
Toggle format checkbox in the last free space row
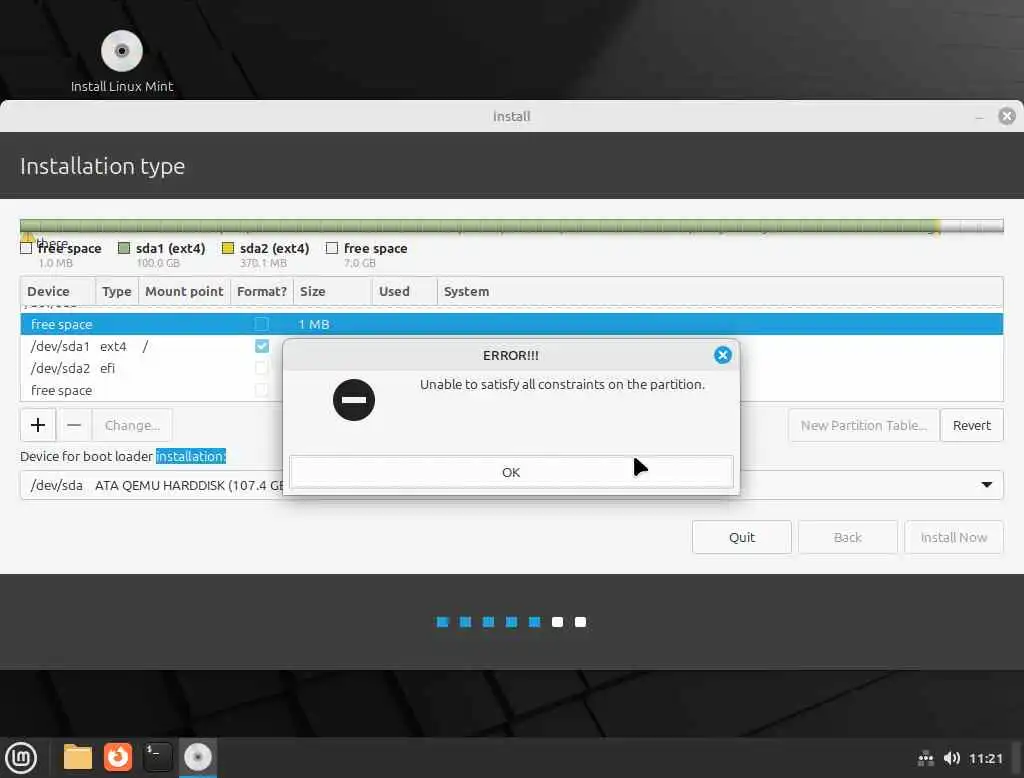pyautogui.click(x=262, y=391)
